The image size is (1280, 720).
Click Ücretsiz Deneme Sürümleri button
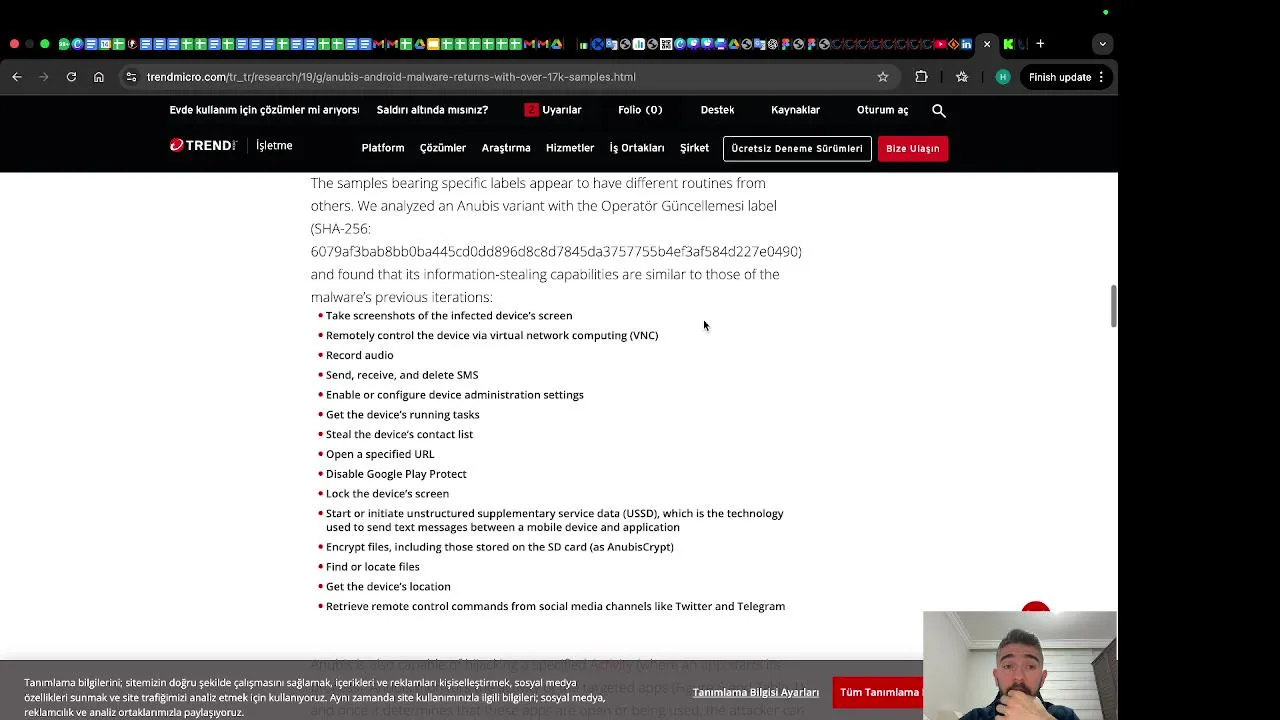point(797,148)
